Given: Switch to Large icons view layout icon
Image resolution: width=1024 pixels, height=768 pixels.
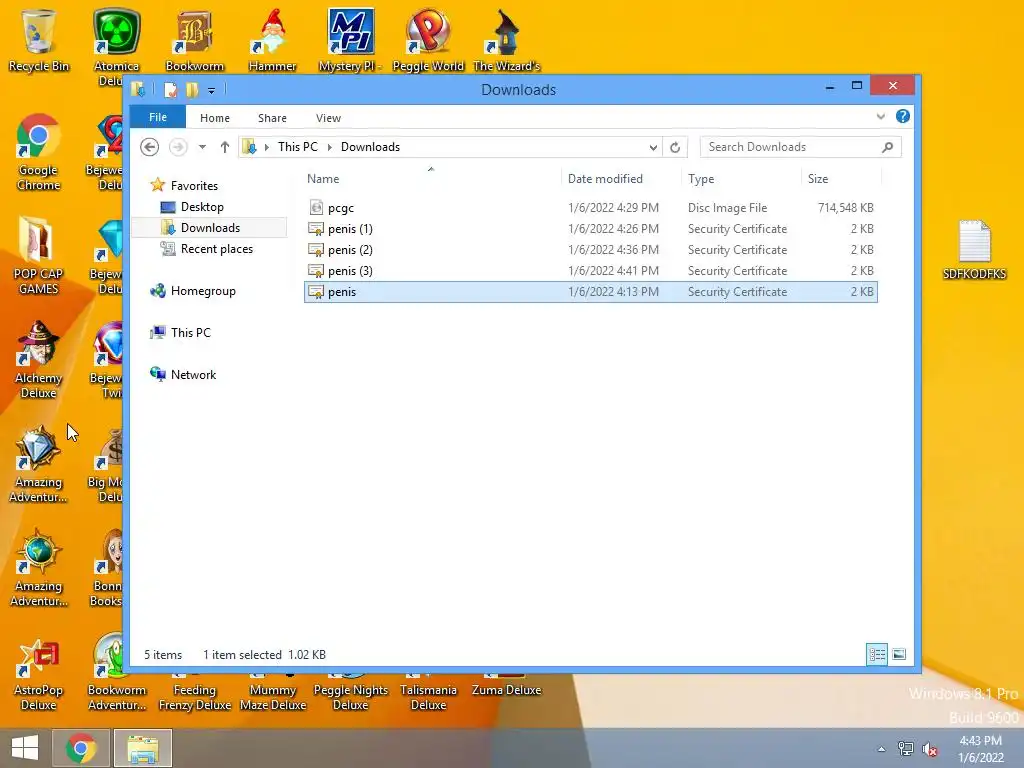Looking at the screenshot, I should coord(899,654).
